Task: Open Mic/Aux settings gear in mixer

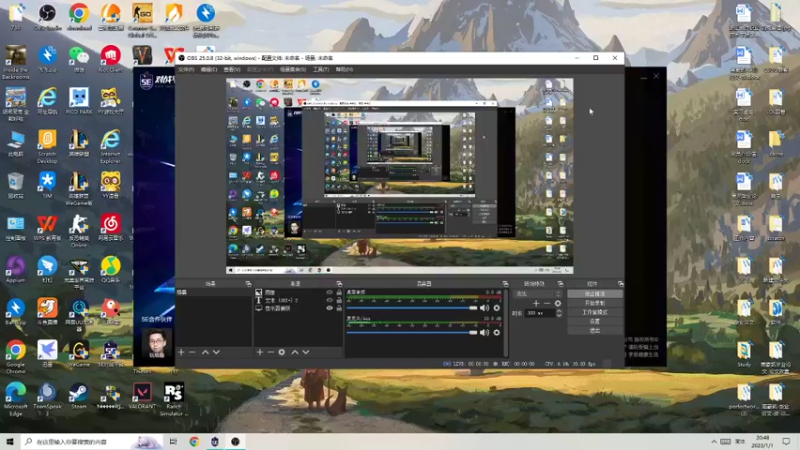Action: 496,333
